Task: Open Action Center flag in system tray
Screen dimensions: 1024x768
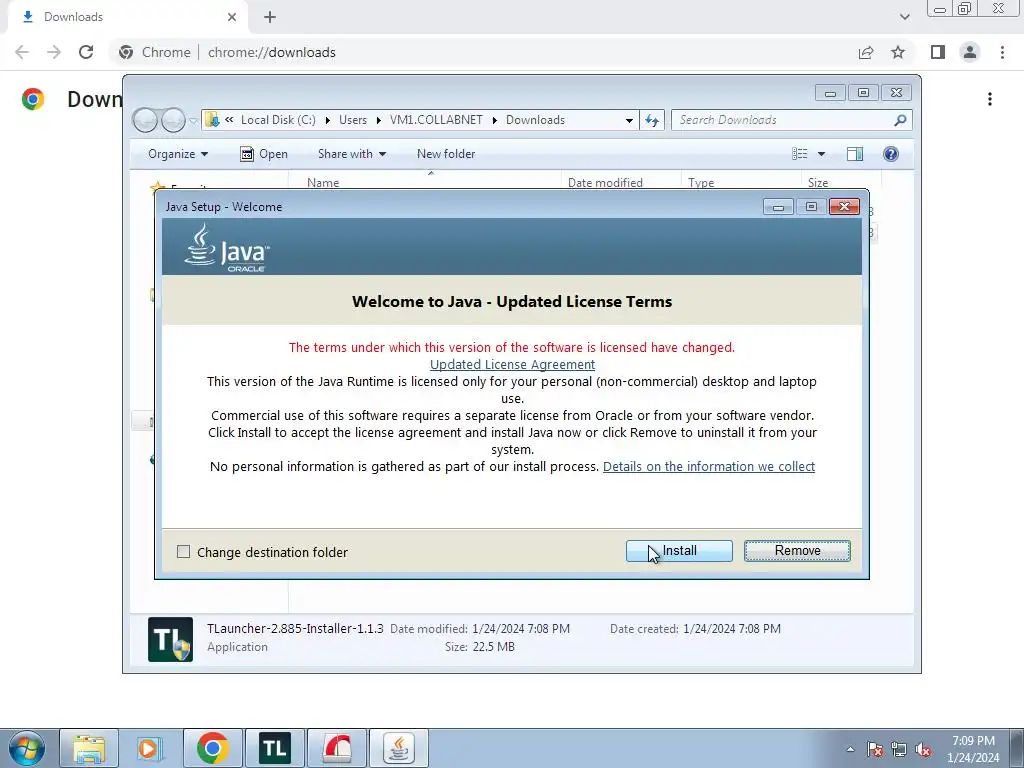Action: tap(875, 750)
